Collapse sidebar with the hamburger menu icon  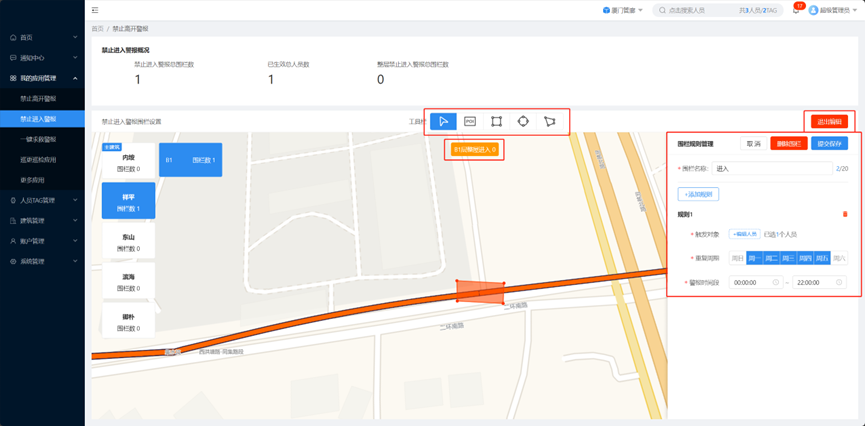tap(95, 10)
